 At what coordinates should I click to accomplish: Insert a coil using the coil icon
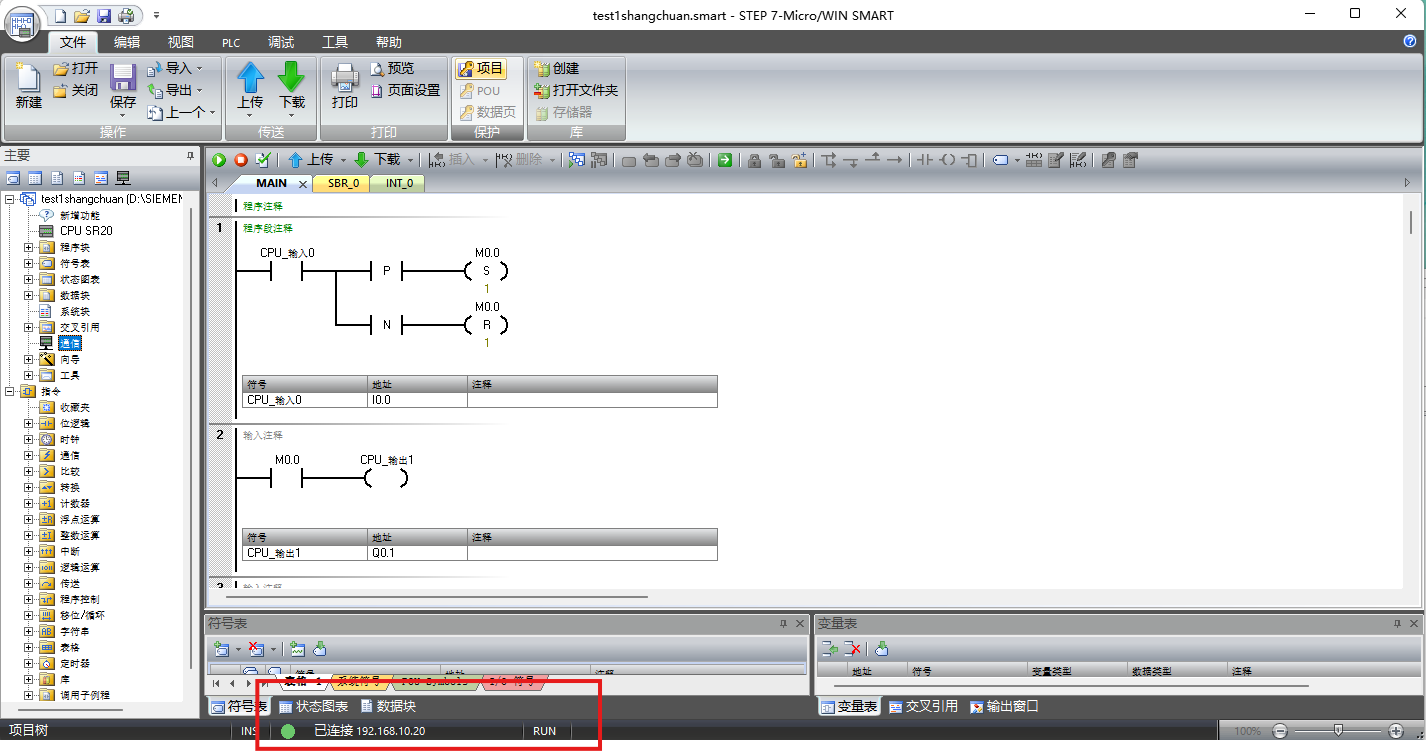coord(947,160)
